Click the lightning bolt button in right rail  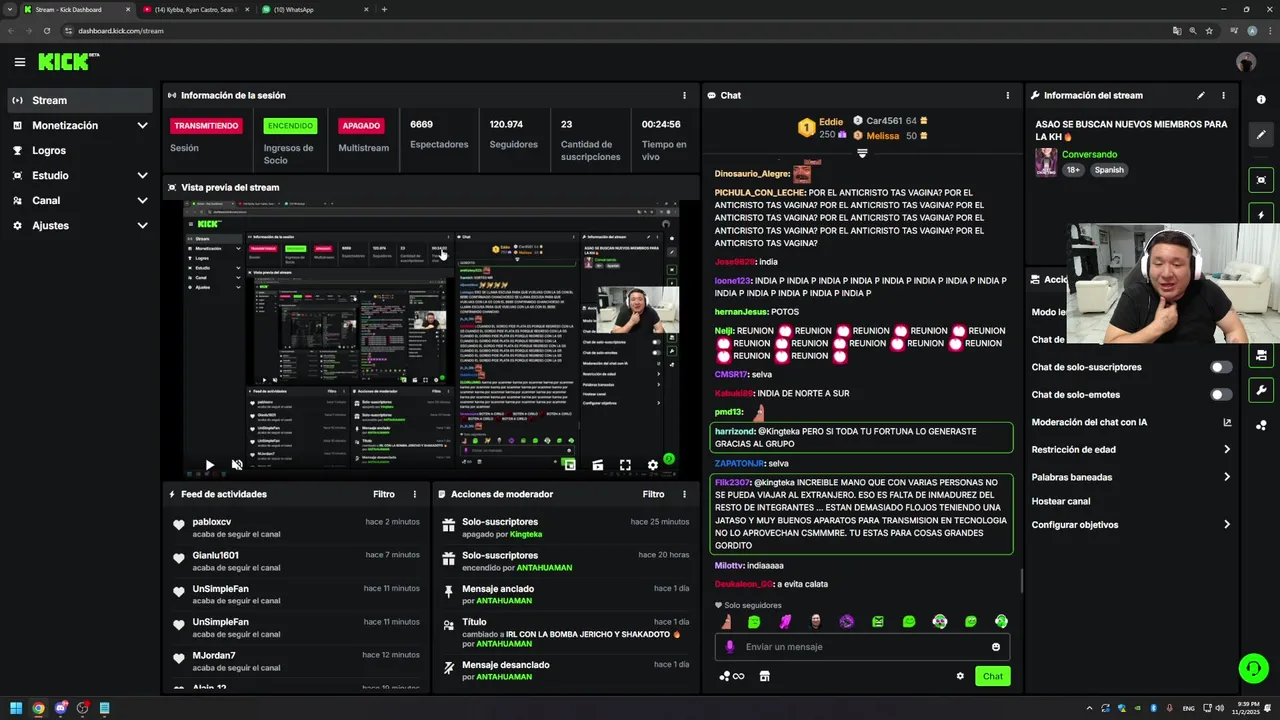click(x=1261, y=215)
